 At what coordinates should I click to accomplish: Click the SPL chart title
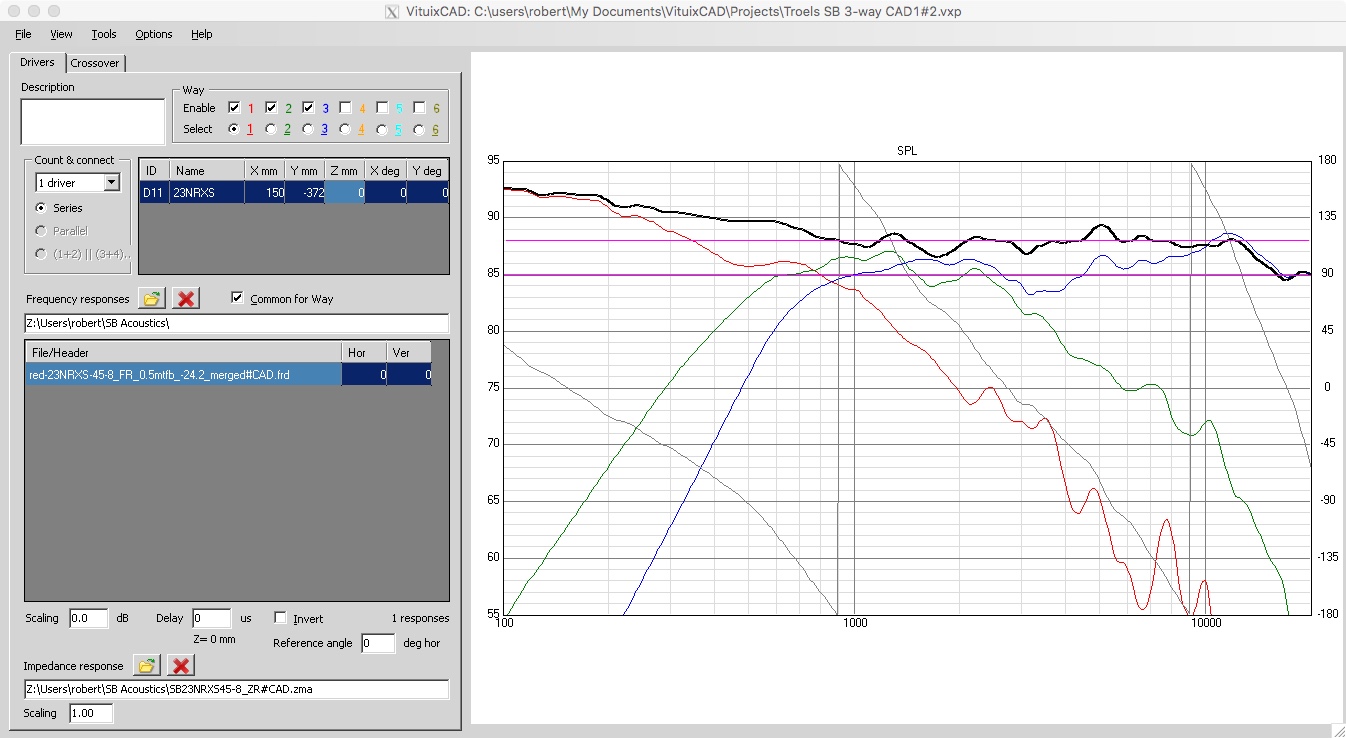coord(908,151)
